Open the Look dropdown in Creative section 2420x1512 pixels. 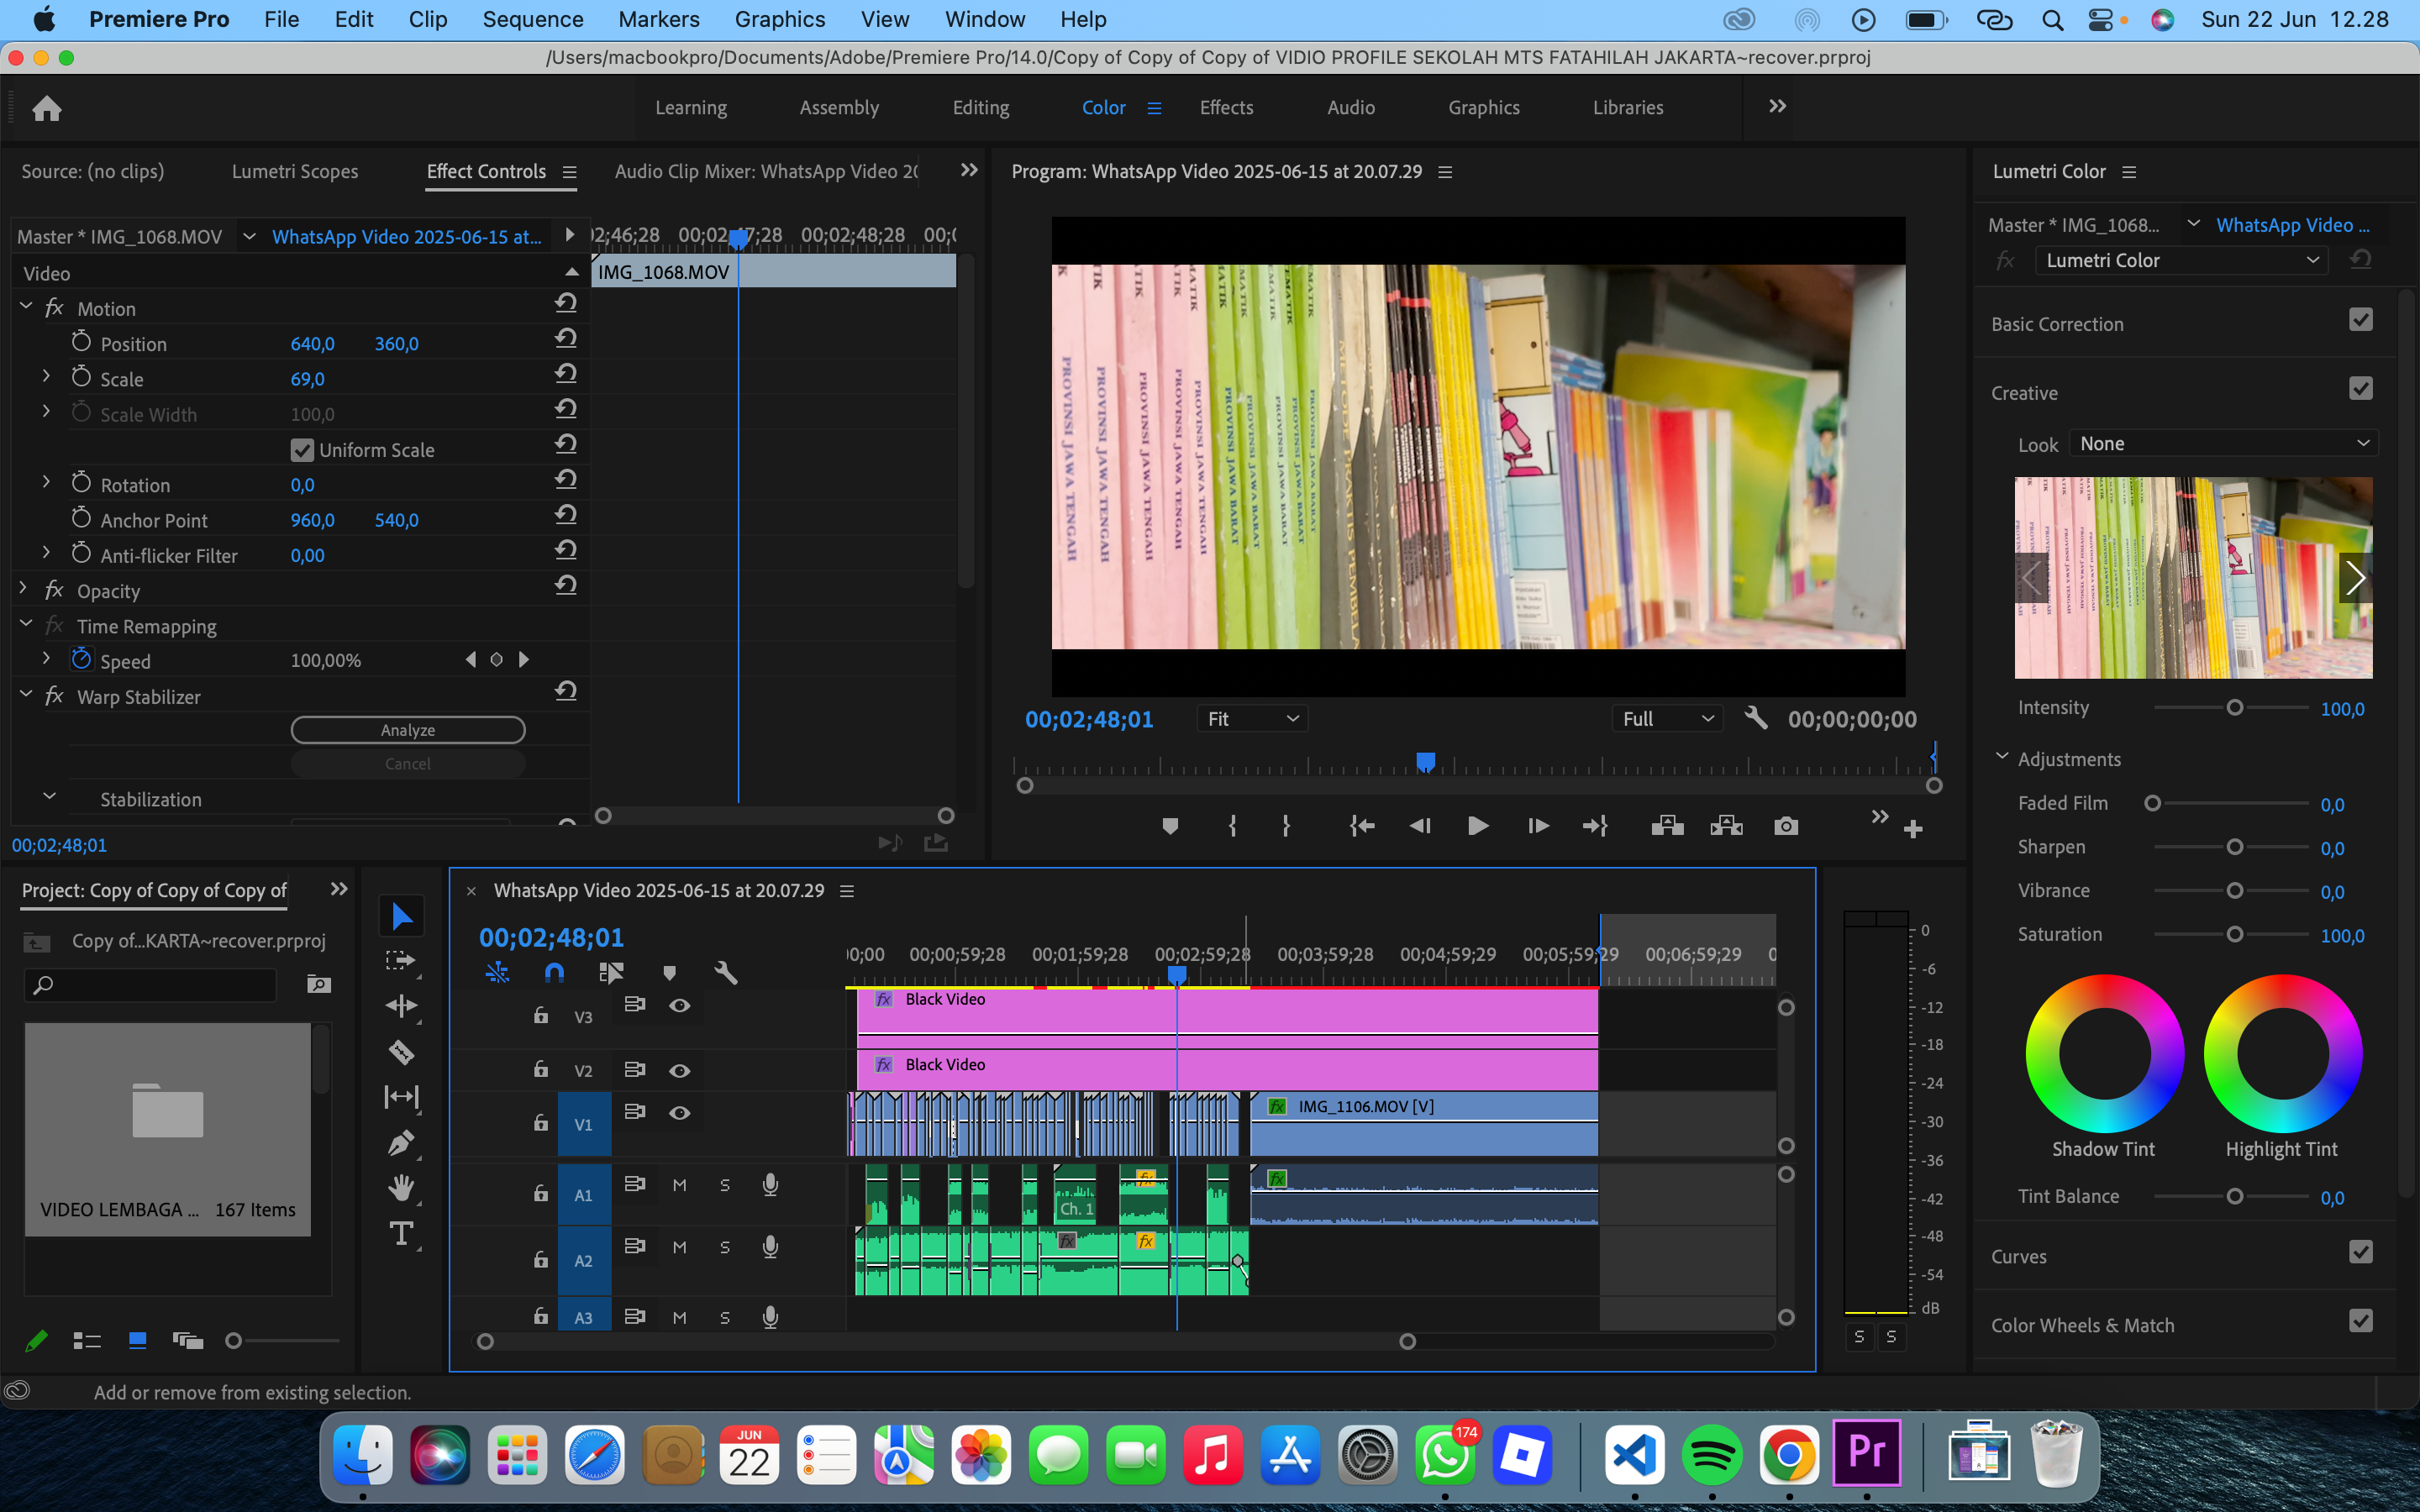tap(2223, 444)
